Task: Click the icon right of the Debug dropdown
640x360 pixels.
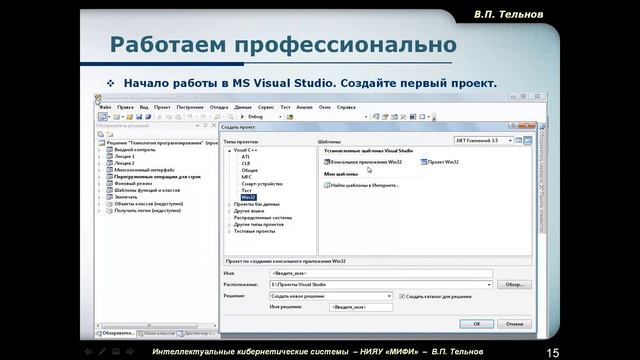Action: [290, 117]
